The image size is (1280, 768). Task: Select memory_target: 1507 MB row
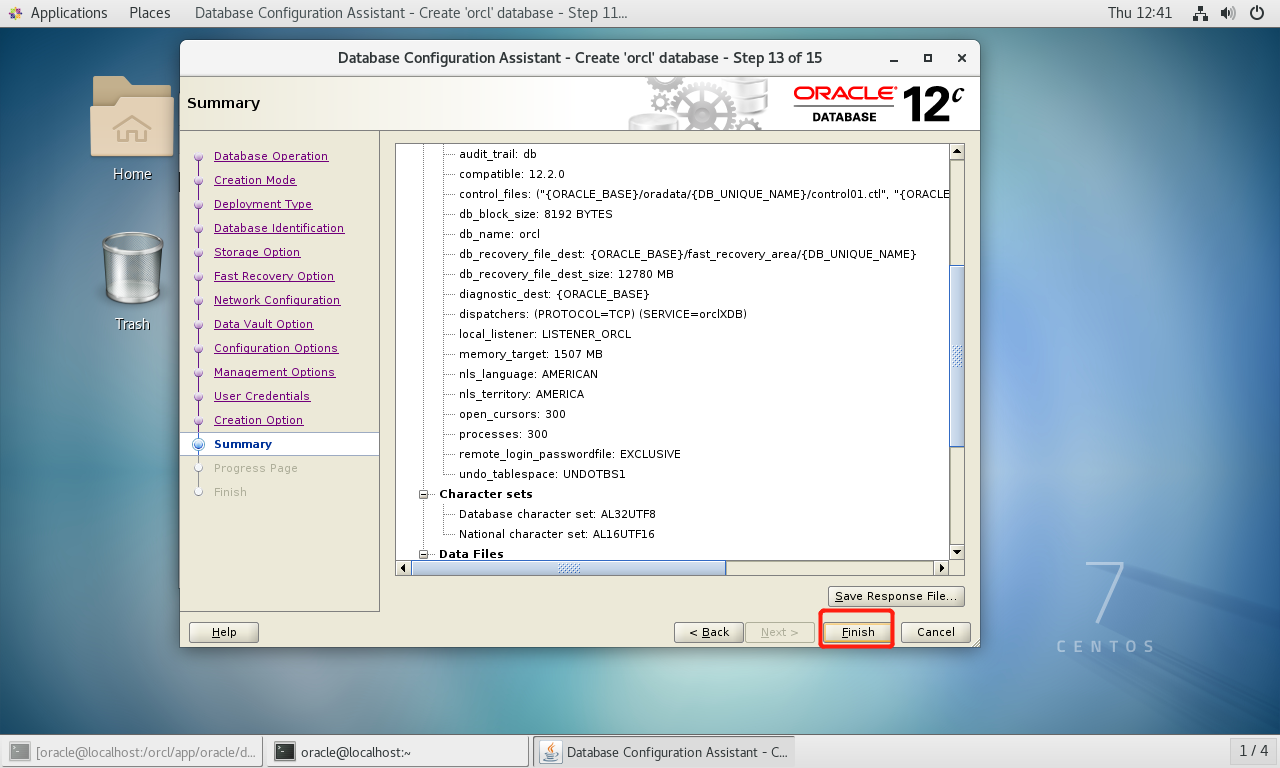[531, 354]
